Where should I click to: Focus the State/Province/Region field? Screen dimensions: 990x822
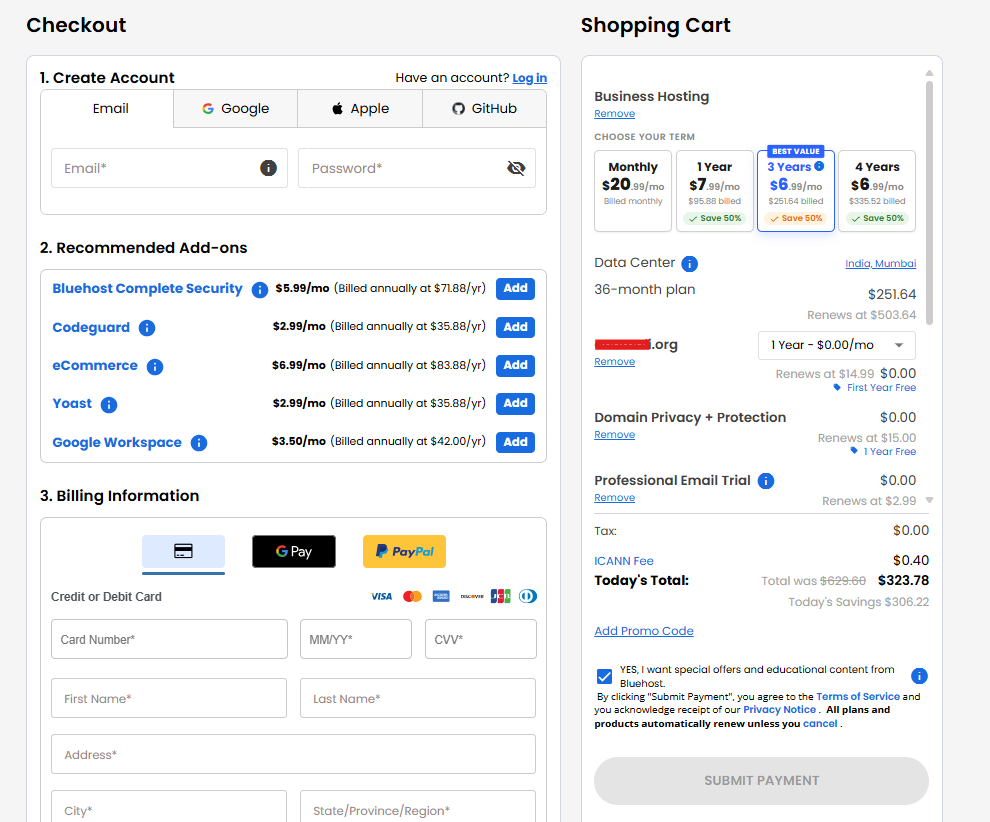(417, 807)
